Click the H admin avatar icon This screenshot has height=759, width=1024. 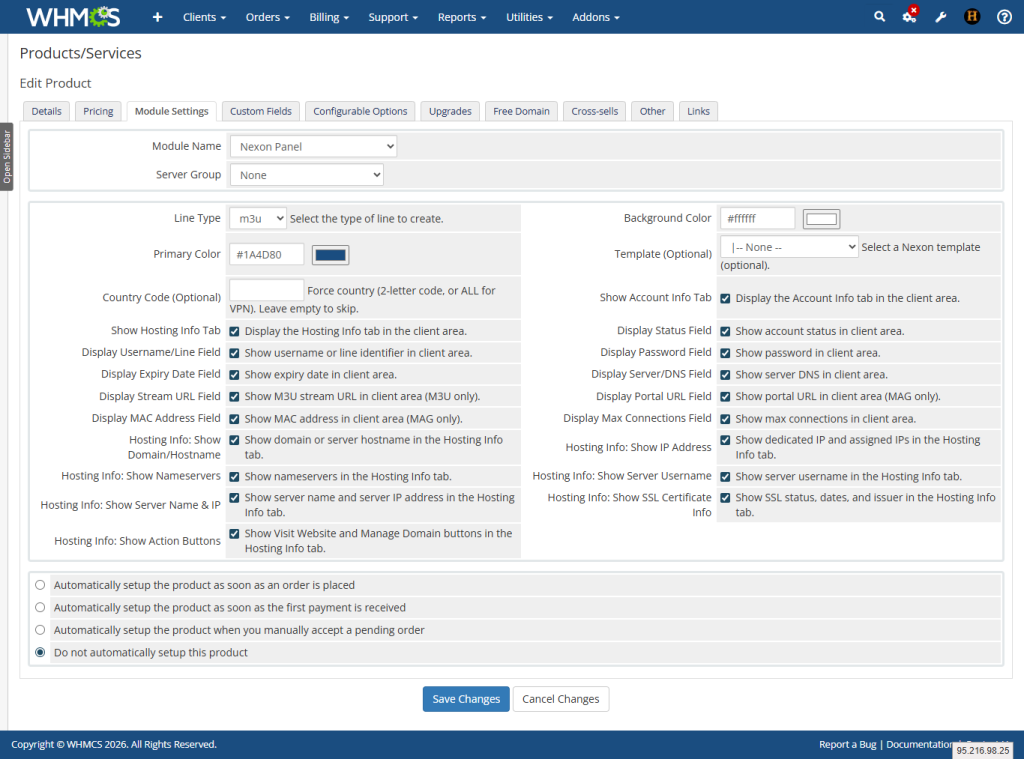click(x=971, y=16)
